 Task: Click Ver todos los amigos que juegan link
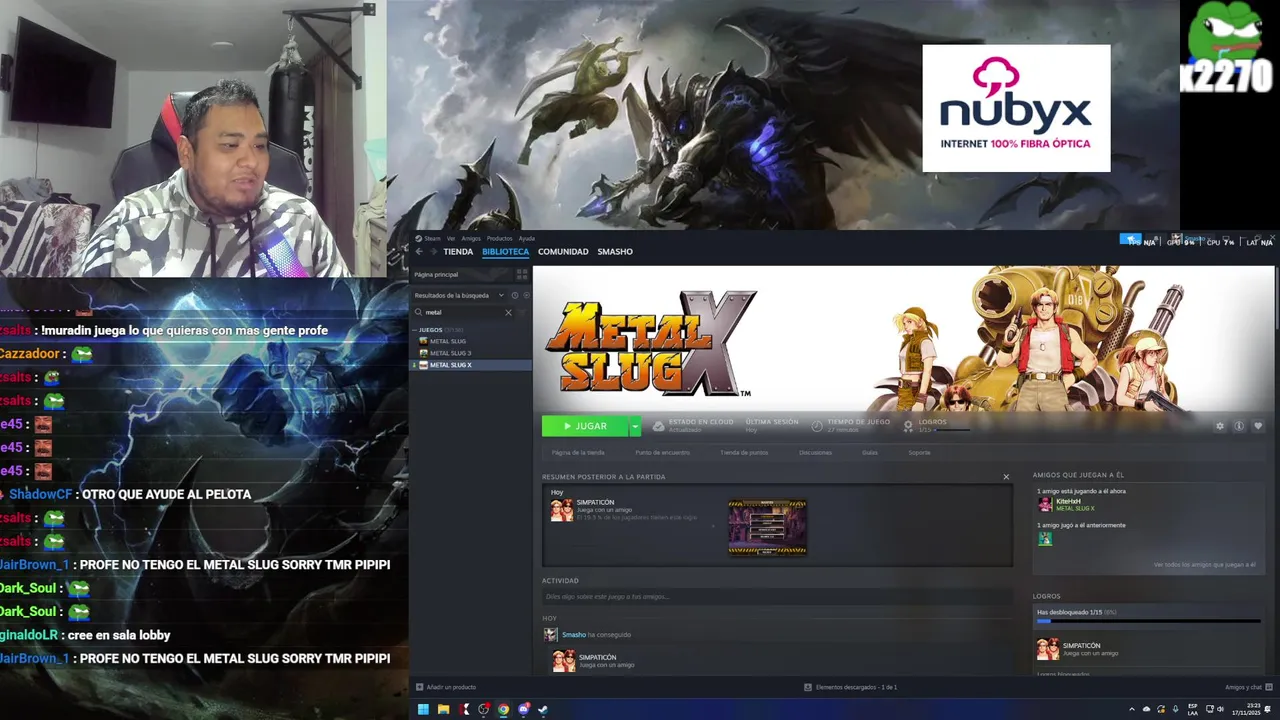click(x=1204, y=565)
